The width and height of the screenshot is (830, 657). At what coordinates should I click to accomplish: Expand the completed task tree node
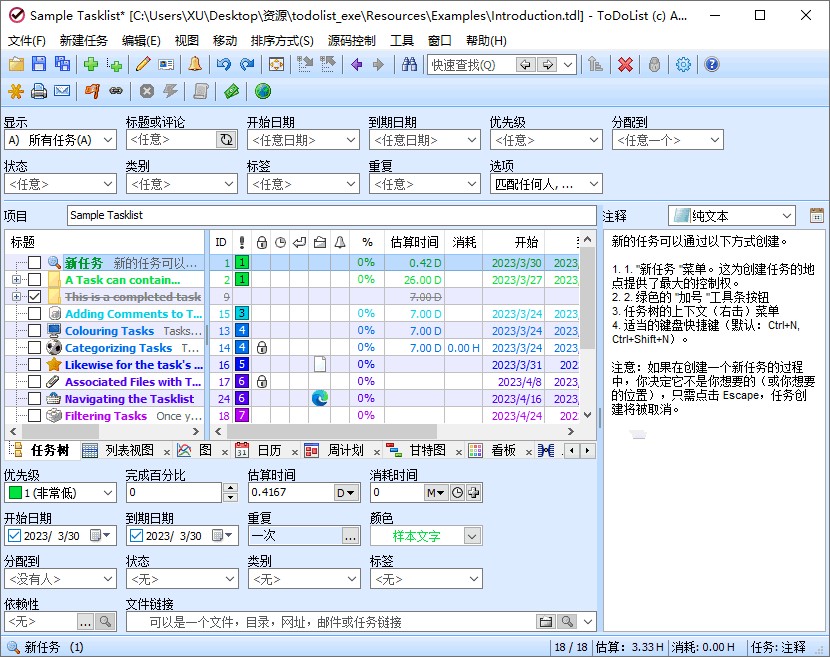(16, 296)
